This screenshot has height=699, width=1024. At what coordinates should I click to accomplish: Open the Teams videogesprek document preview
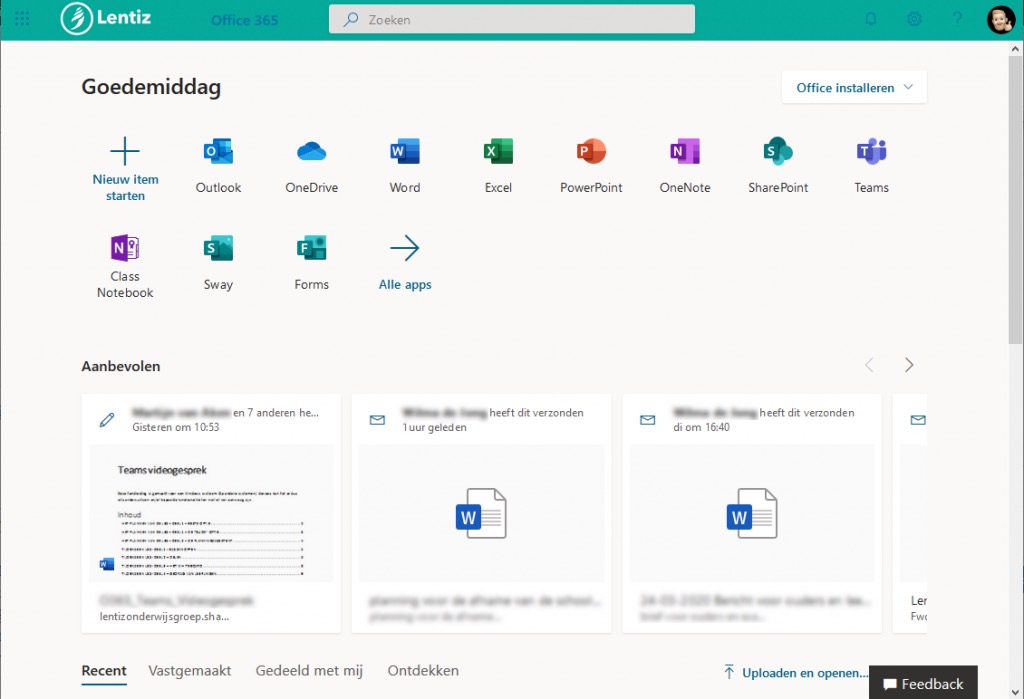[x=211, y=513]
